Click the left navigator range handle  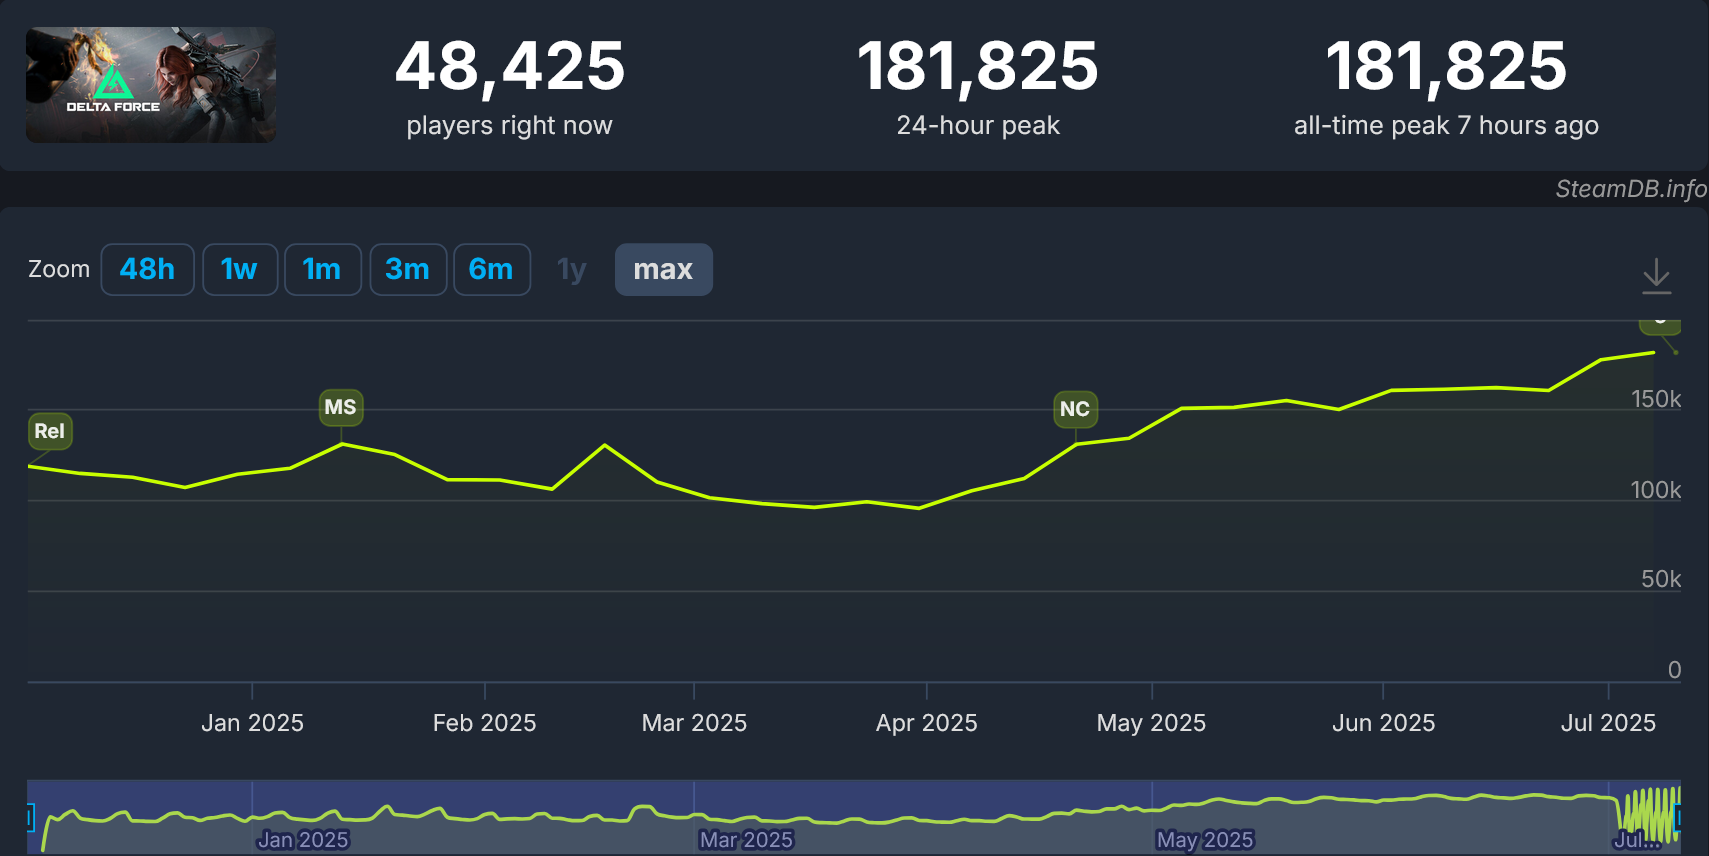[x=30, y=817]
